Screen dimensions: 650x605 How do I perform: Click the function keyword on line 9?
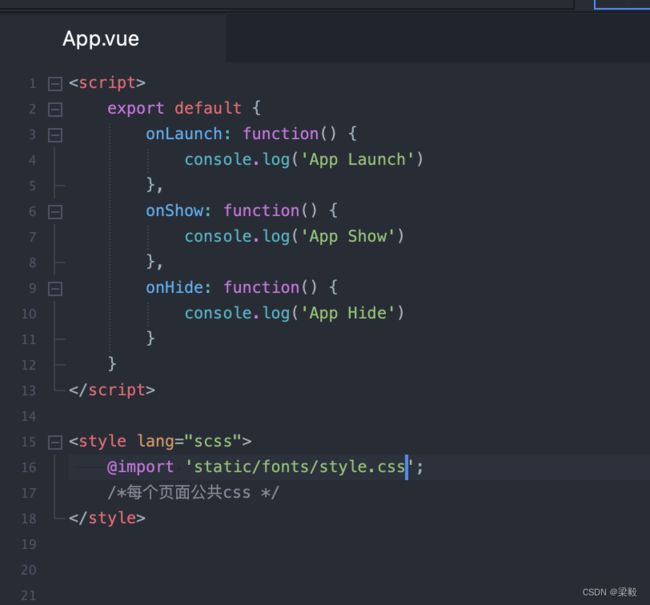(261, 287)
